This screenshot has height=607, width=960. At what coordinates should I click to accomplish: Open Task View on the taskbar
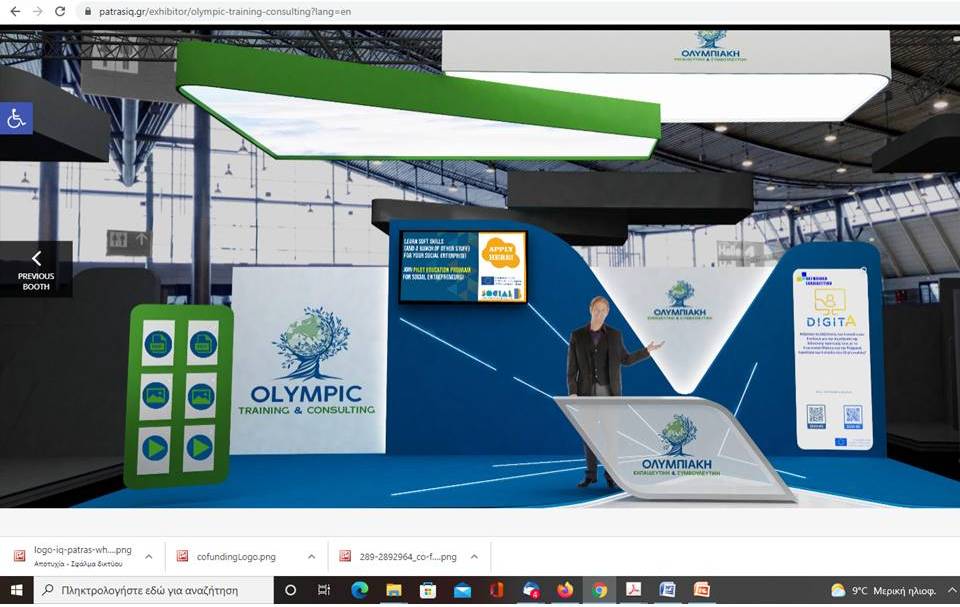[324, 590]
